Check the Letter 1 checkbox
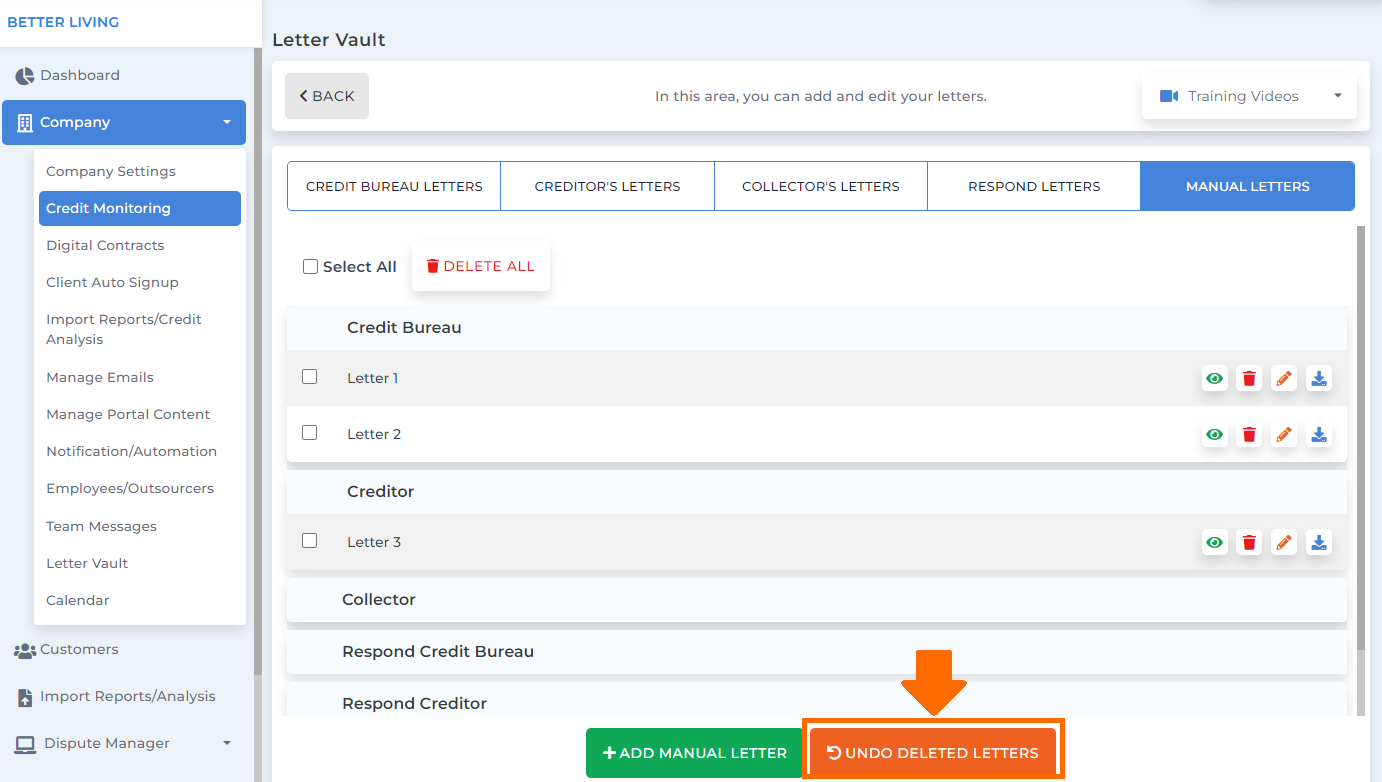The width and height of the screenshot is (1382, 782). 310,377
